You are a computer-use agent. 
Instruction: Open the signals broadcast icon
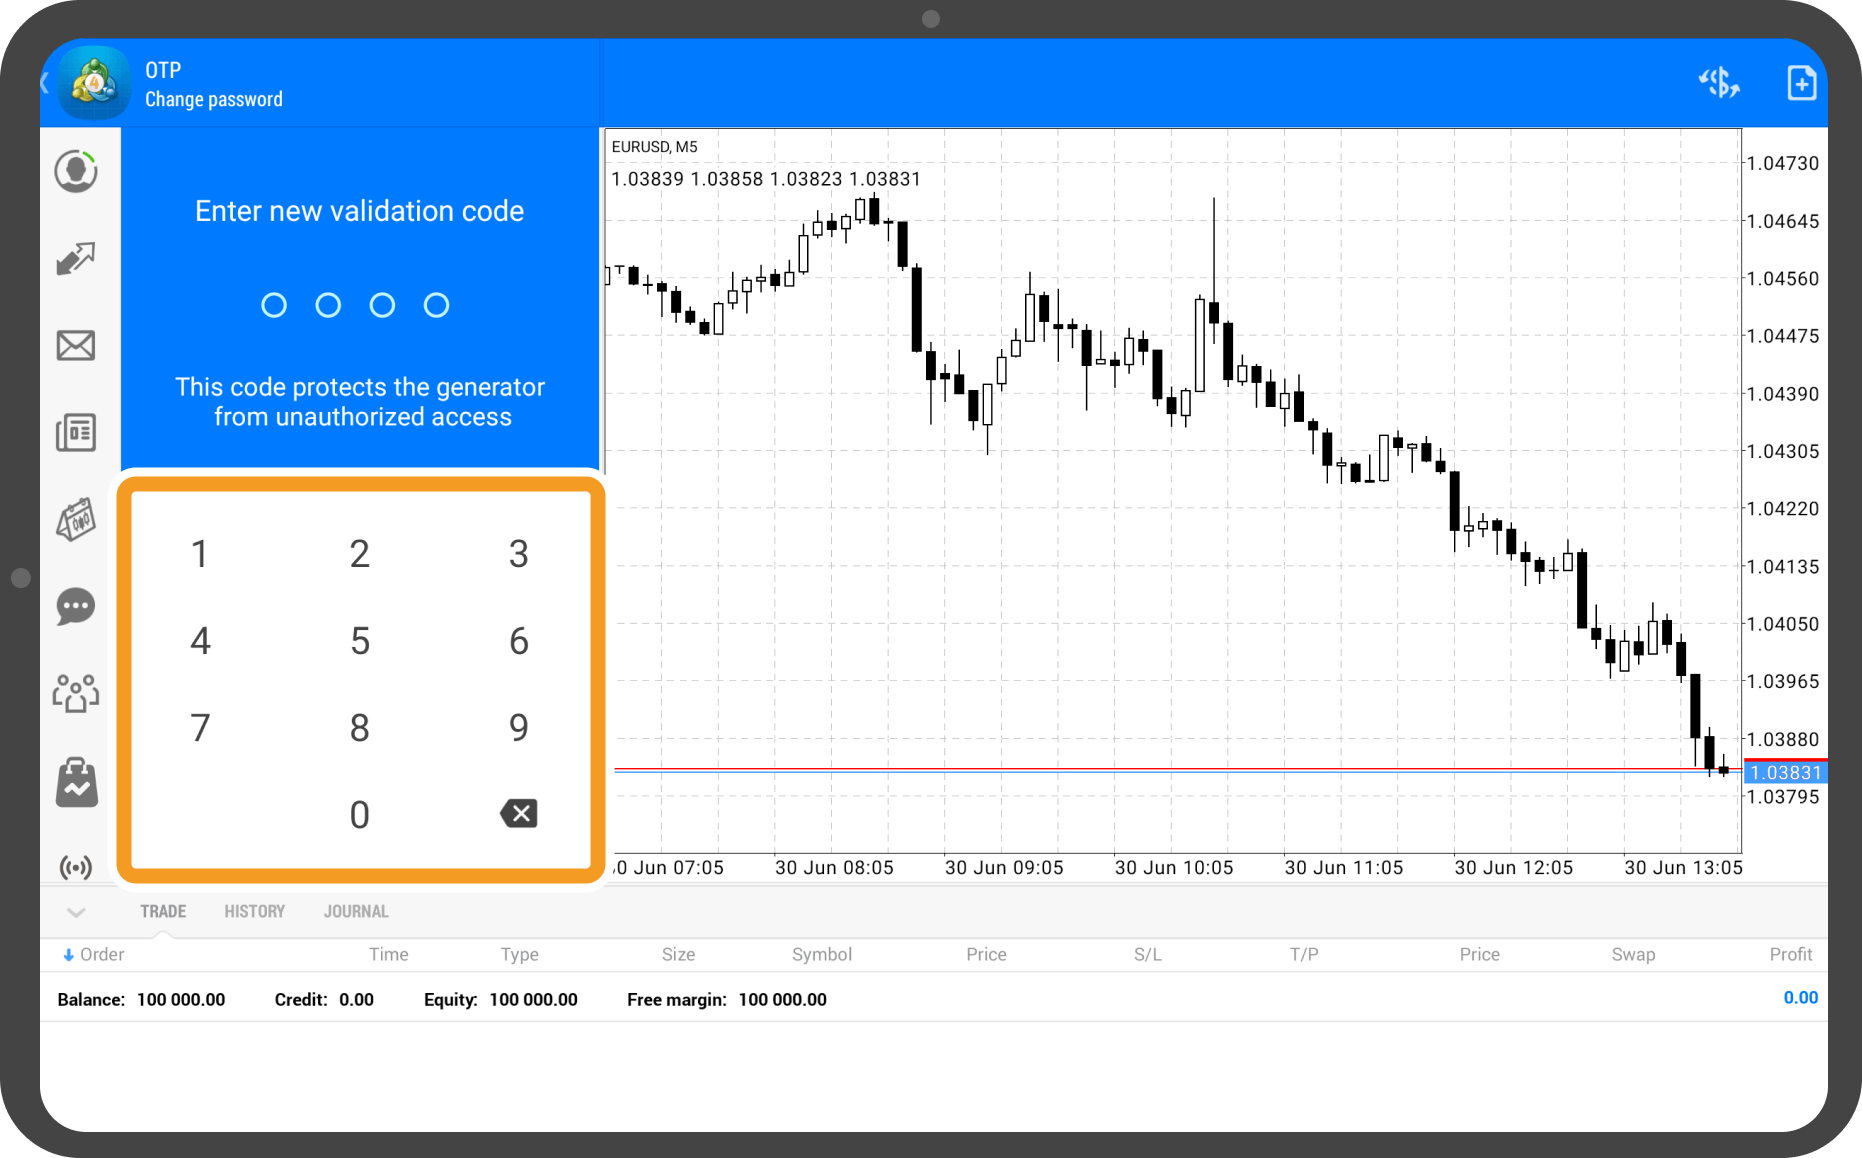click(x=76, y=866)
